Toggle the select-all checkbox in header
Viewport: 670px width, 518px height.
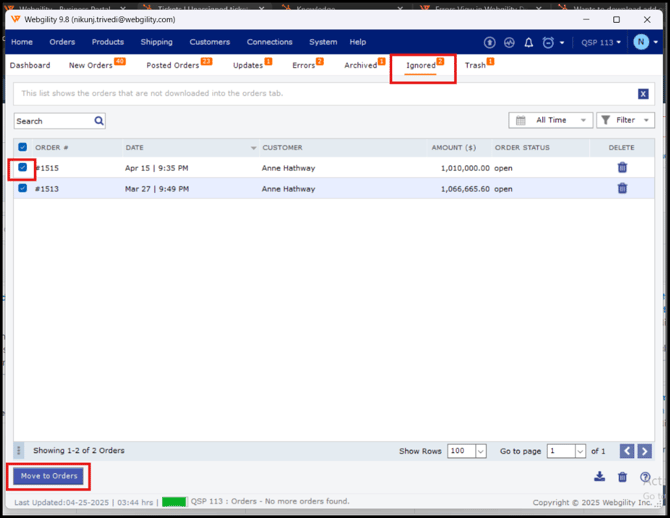pyautogui.click(x=23, y=147)
